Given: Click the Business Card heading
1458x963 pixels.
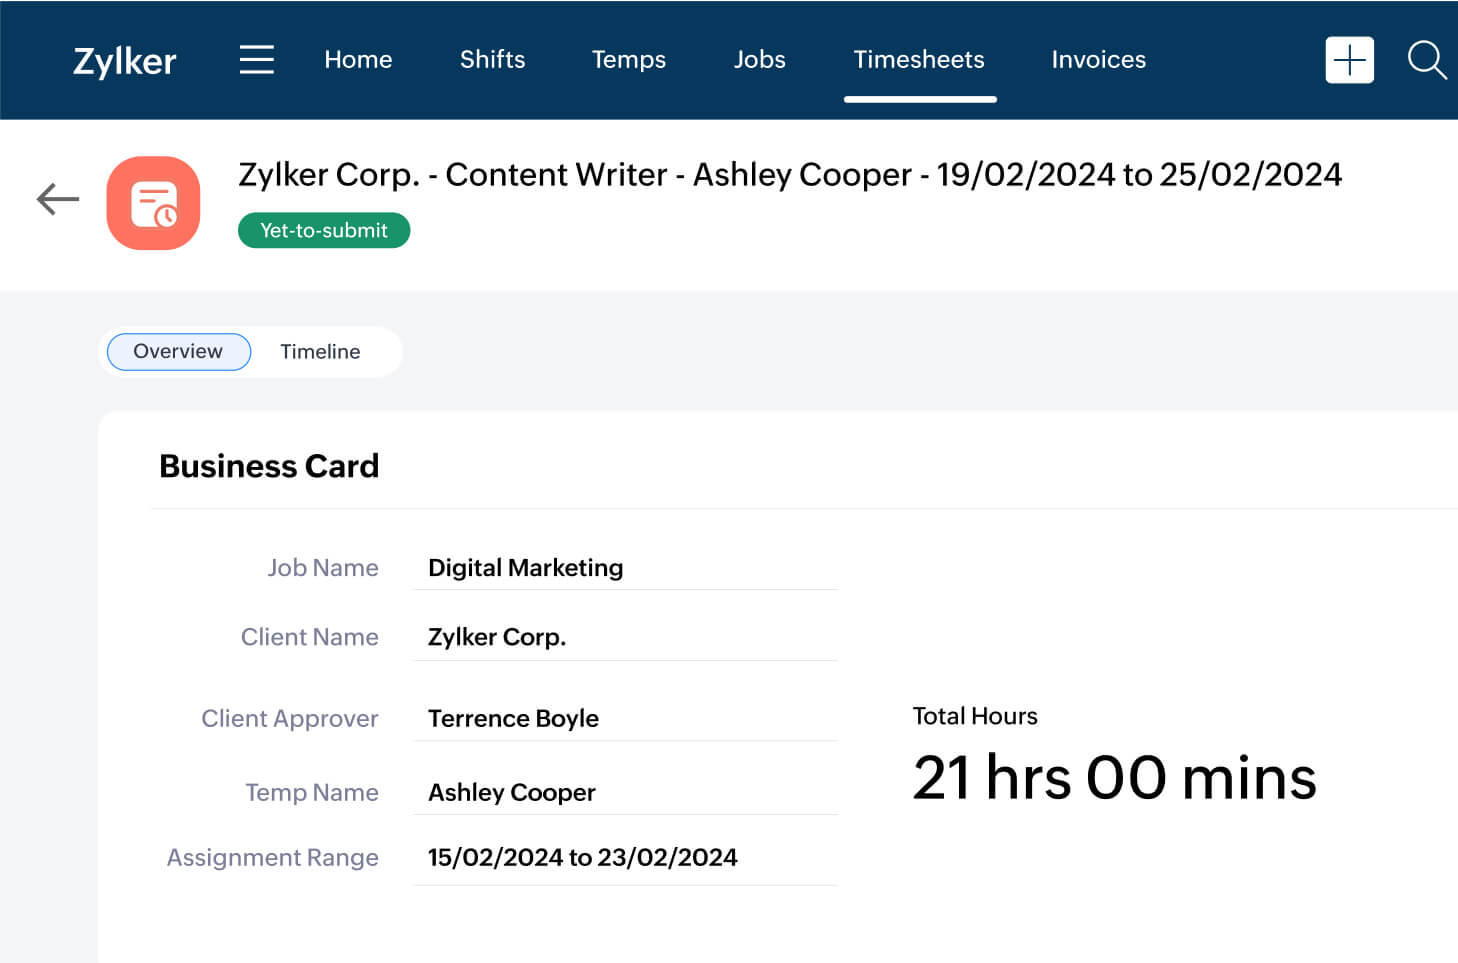Looking at the screenshot, I should (269, 466).
